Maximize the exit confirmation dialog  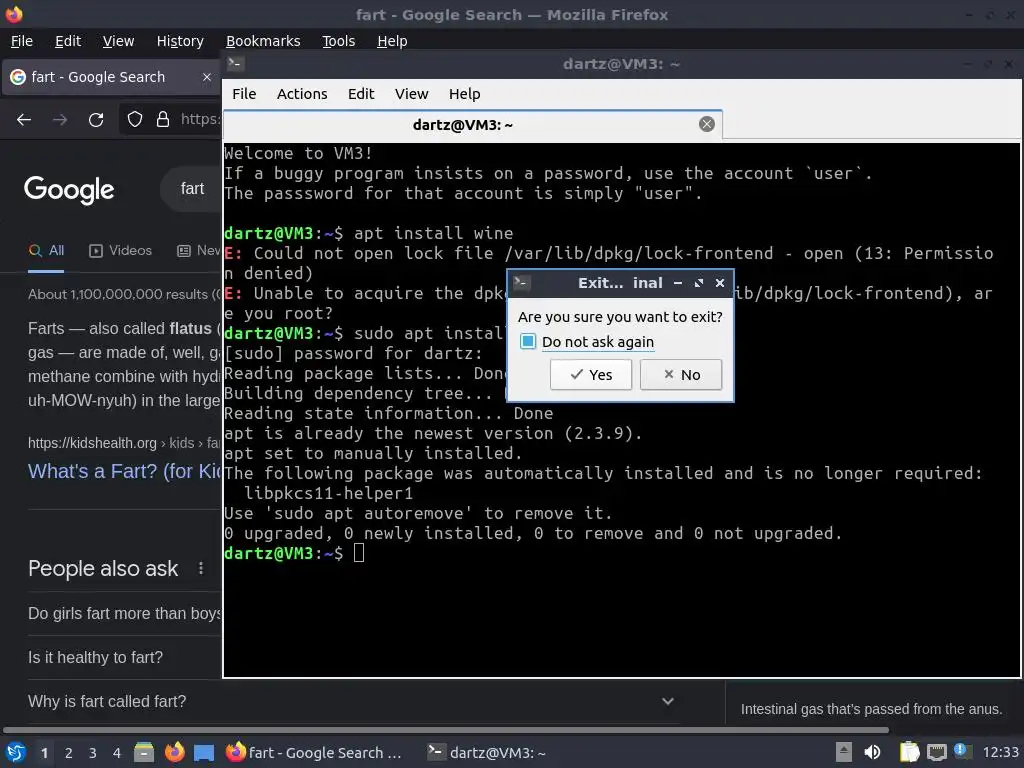click(699, 283)
